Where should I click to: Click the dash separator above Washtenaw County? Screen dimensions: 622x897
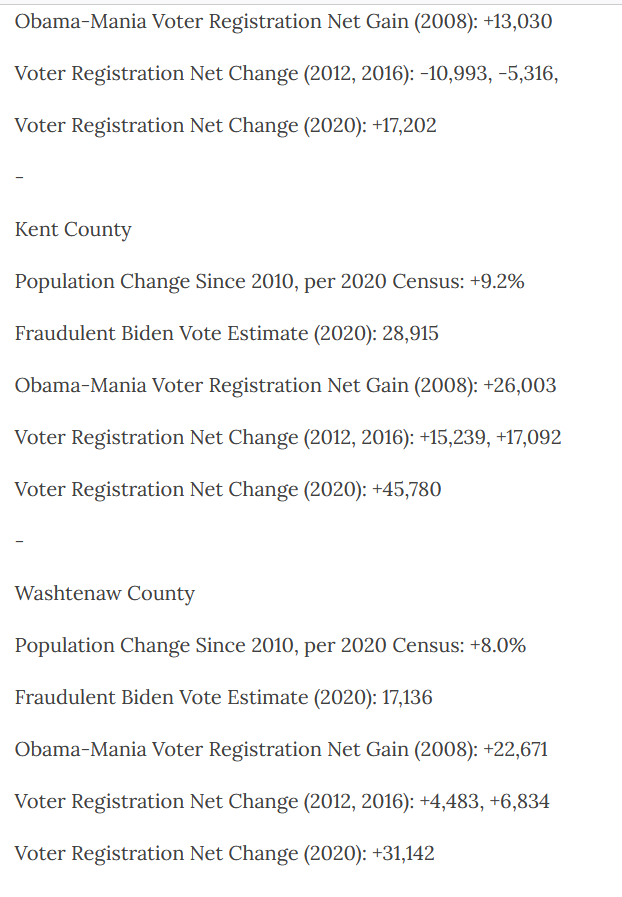pos(19,542)
